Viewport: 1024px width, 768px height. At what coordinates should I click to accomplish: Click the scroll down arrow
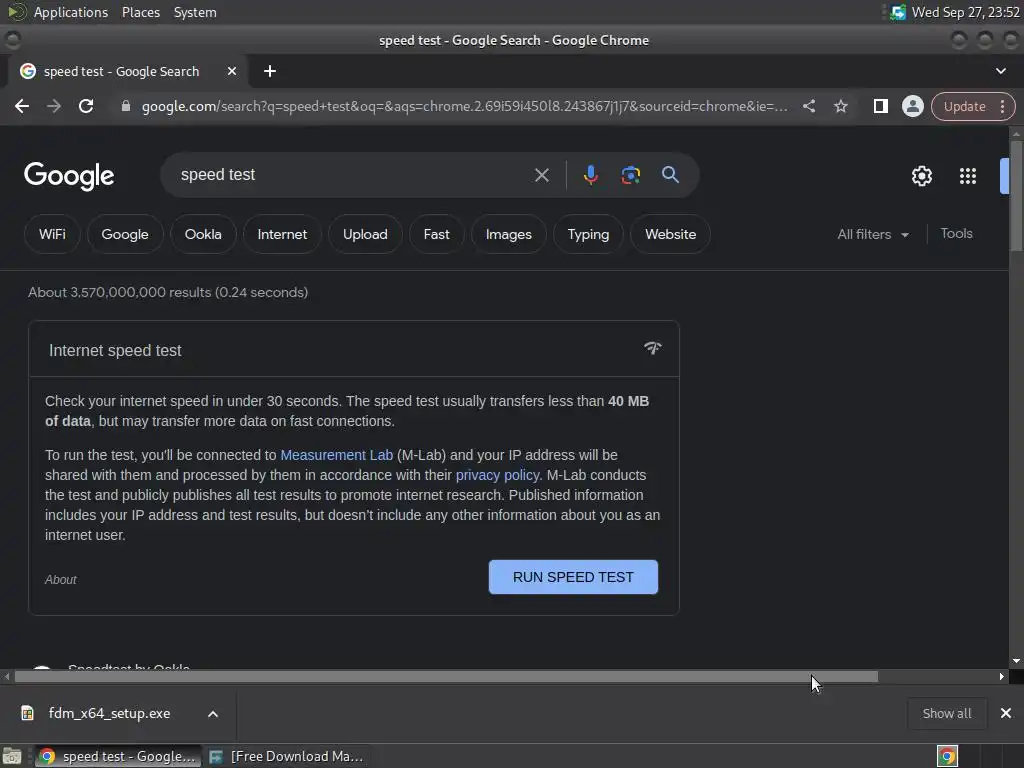[x=1016, y=661]
